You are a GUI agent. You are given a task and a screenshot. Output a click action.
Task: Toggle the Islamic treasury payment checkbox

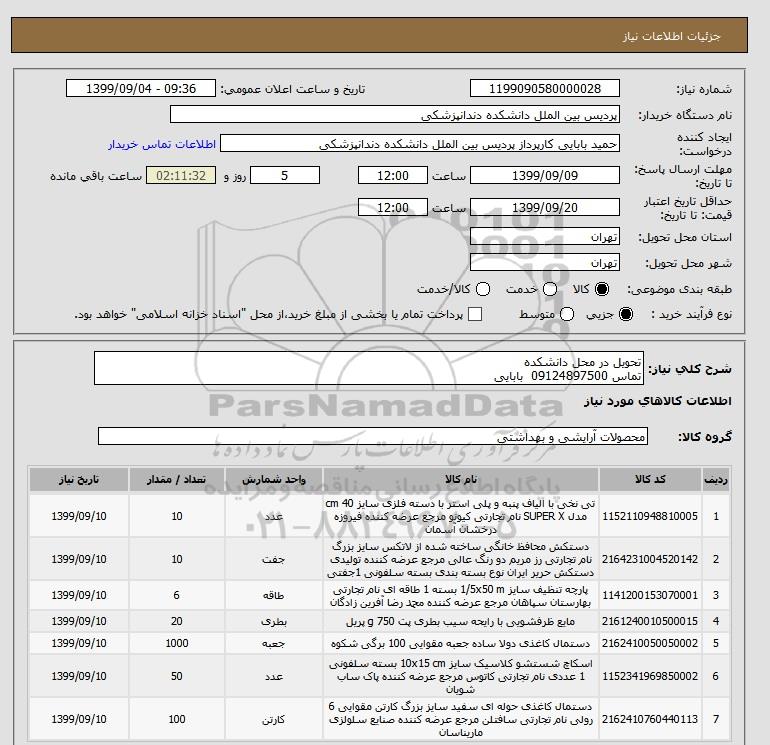[x=475, y=314]
